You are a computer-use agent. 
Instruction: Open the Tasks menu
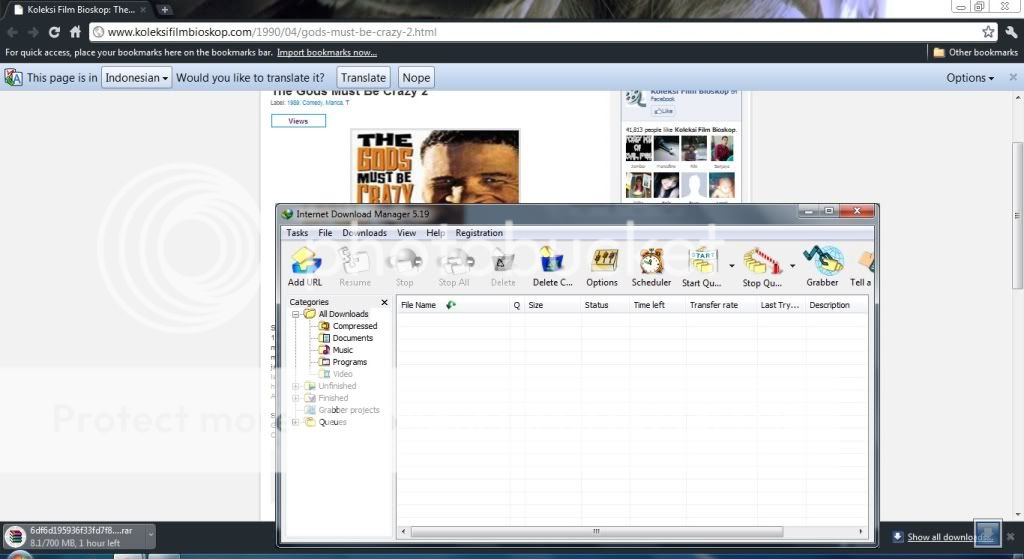coord(297,232)
